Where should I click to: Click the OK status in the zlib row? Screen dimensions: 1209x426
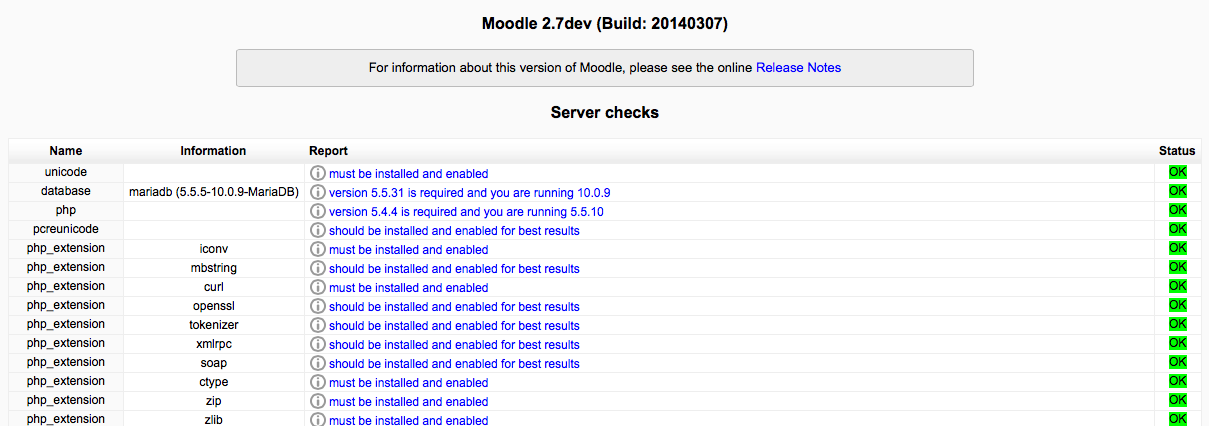point(1177,419)
